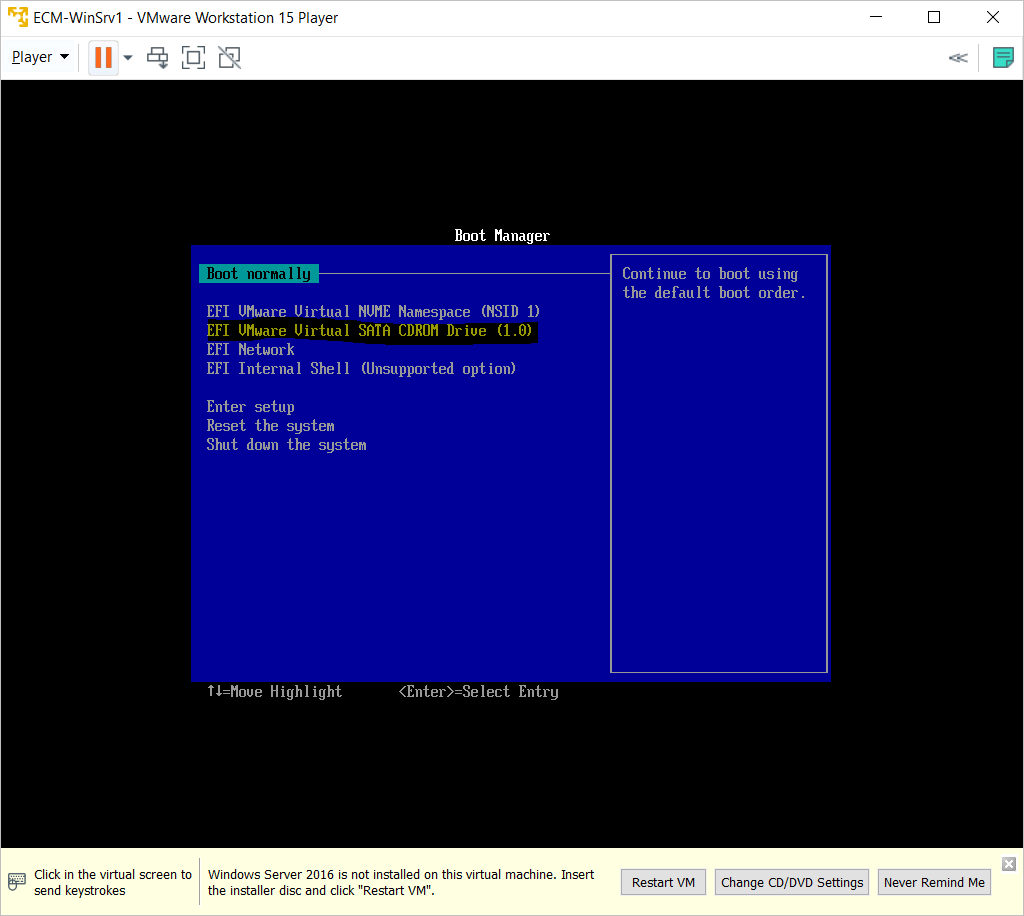Send Ctrl+Alt+Del to the virtual machine
1024x916 pixels.
click(157, 57)
